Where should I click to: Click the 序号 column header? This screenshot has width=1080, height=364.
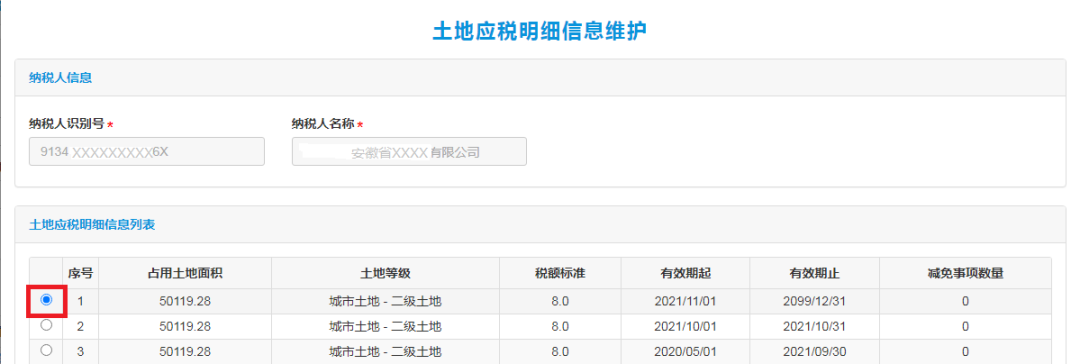coord(80,273)
